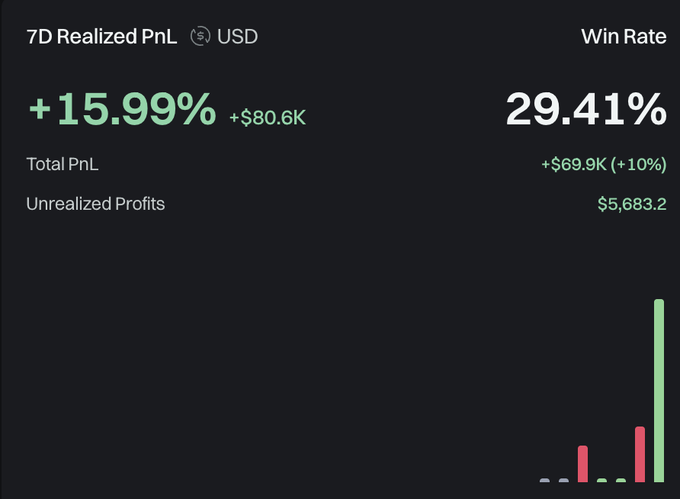Click the tallest green bar in chart
Image resolution: width=680 pixels, height=499 pixels.
[659, 390]
